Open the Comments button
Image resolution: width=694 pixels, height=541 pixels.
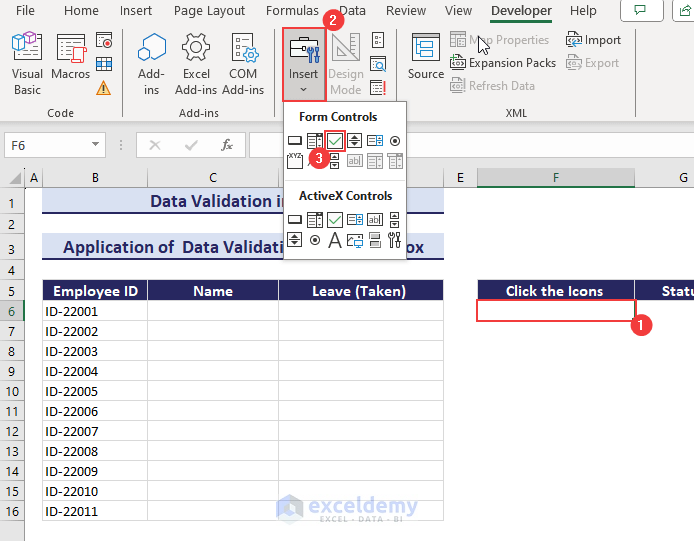click(x=641, y=11)
